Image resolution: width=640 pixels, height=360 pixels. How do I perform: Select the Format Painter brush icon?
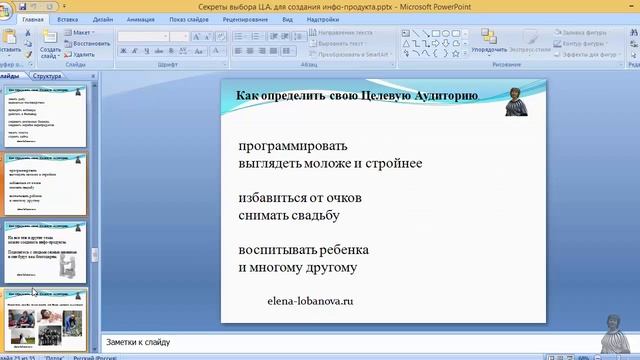click(28, 54)
